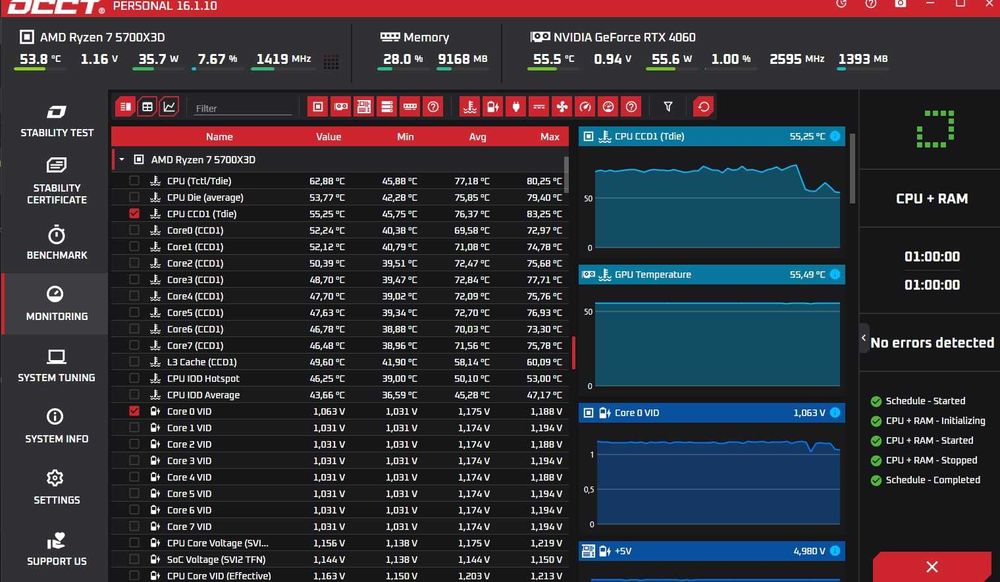Select the 'Schedule - Completed' log entry
Screen dimensions: 1000x582
(x=925, y=480)
